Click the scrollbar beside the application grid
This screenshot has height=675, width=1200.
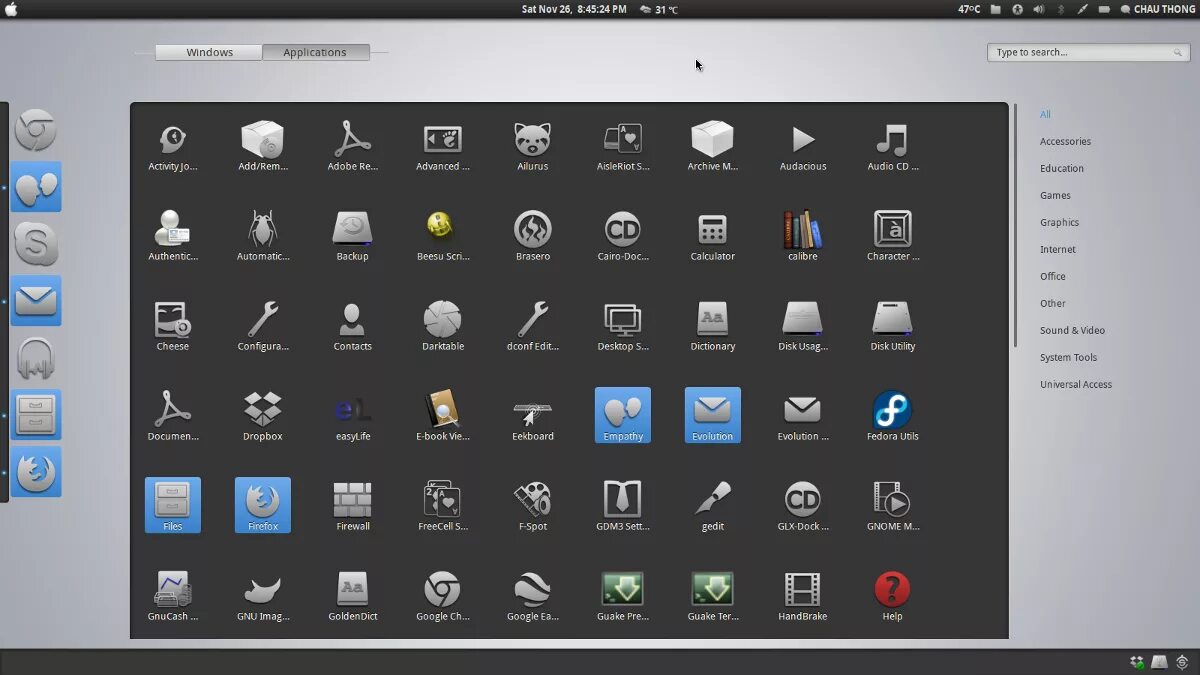(x=1014, y=225)
